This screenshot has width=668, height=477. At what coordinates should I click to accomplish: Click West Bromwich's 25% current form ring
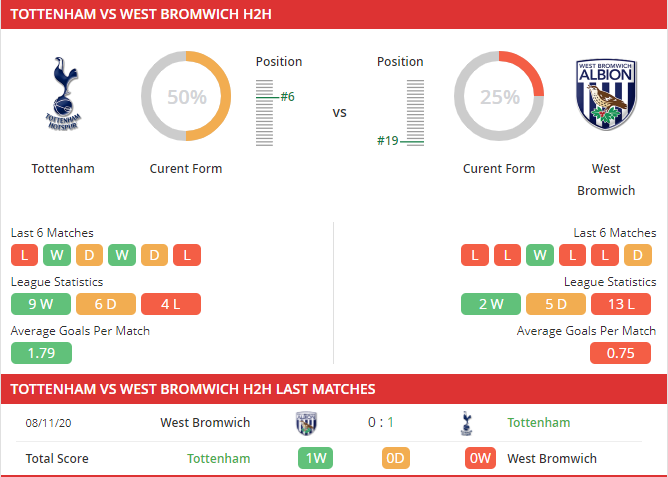499,97
